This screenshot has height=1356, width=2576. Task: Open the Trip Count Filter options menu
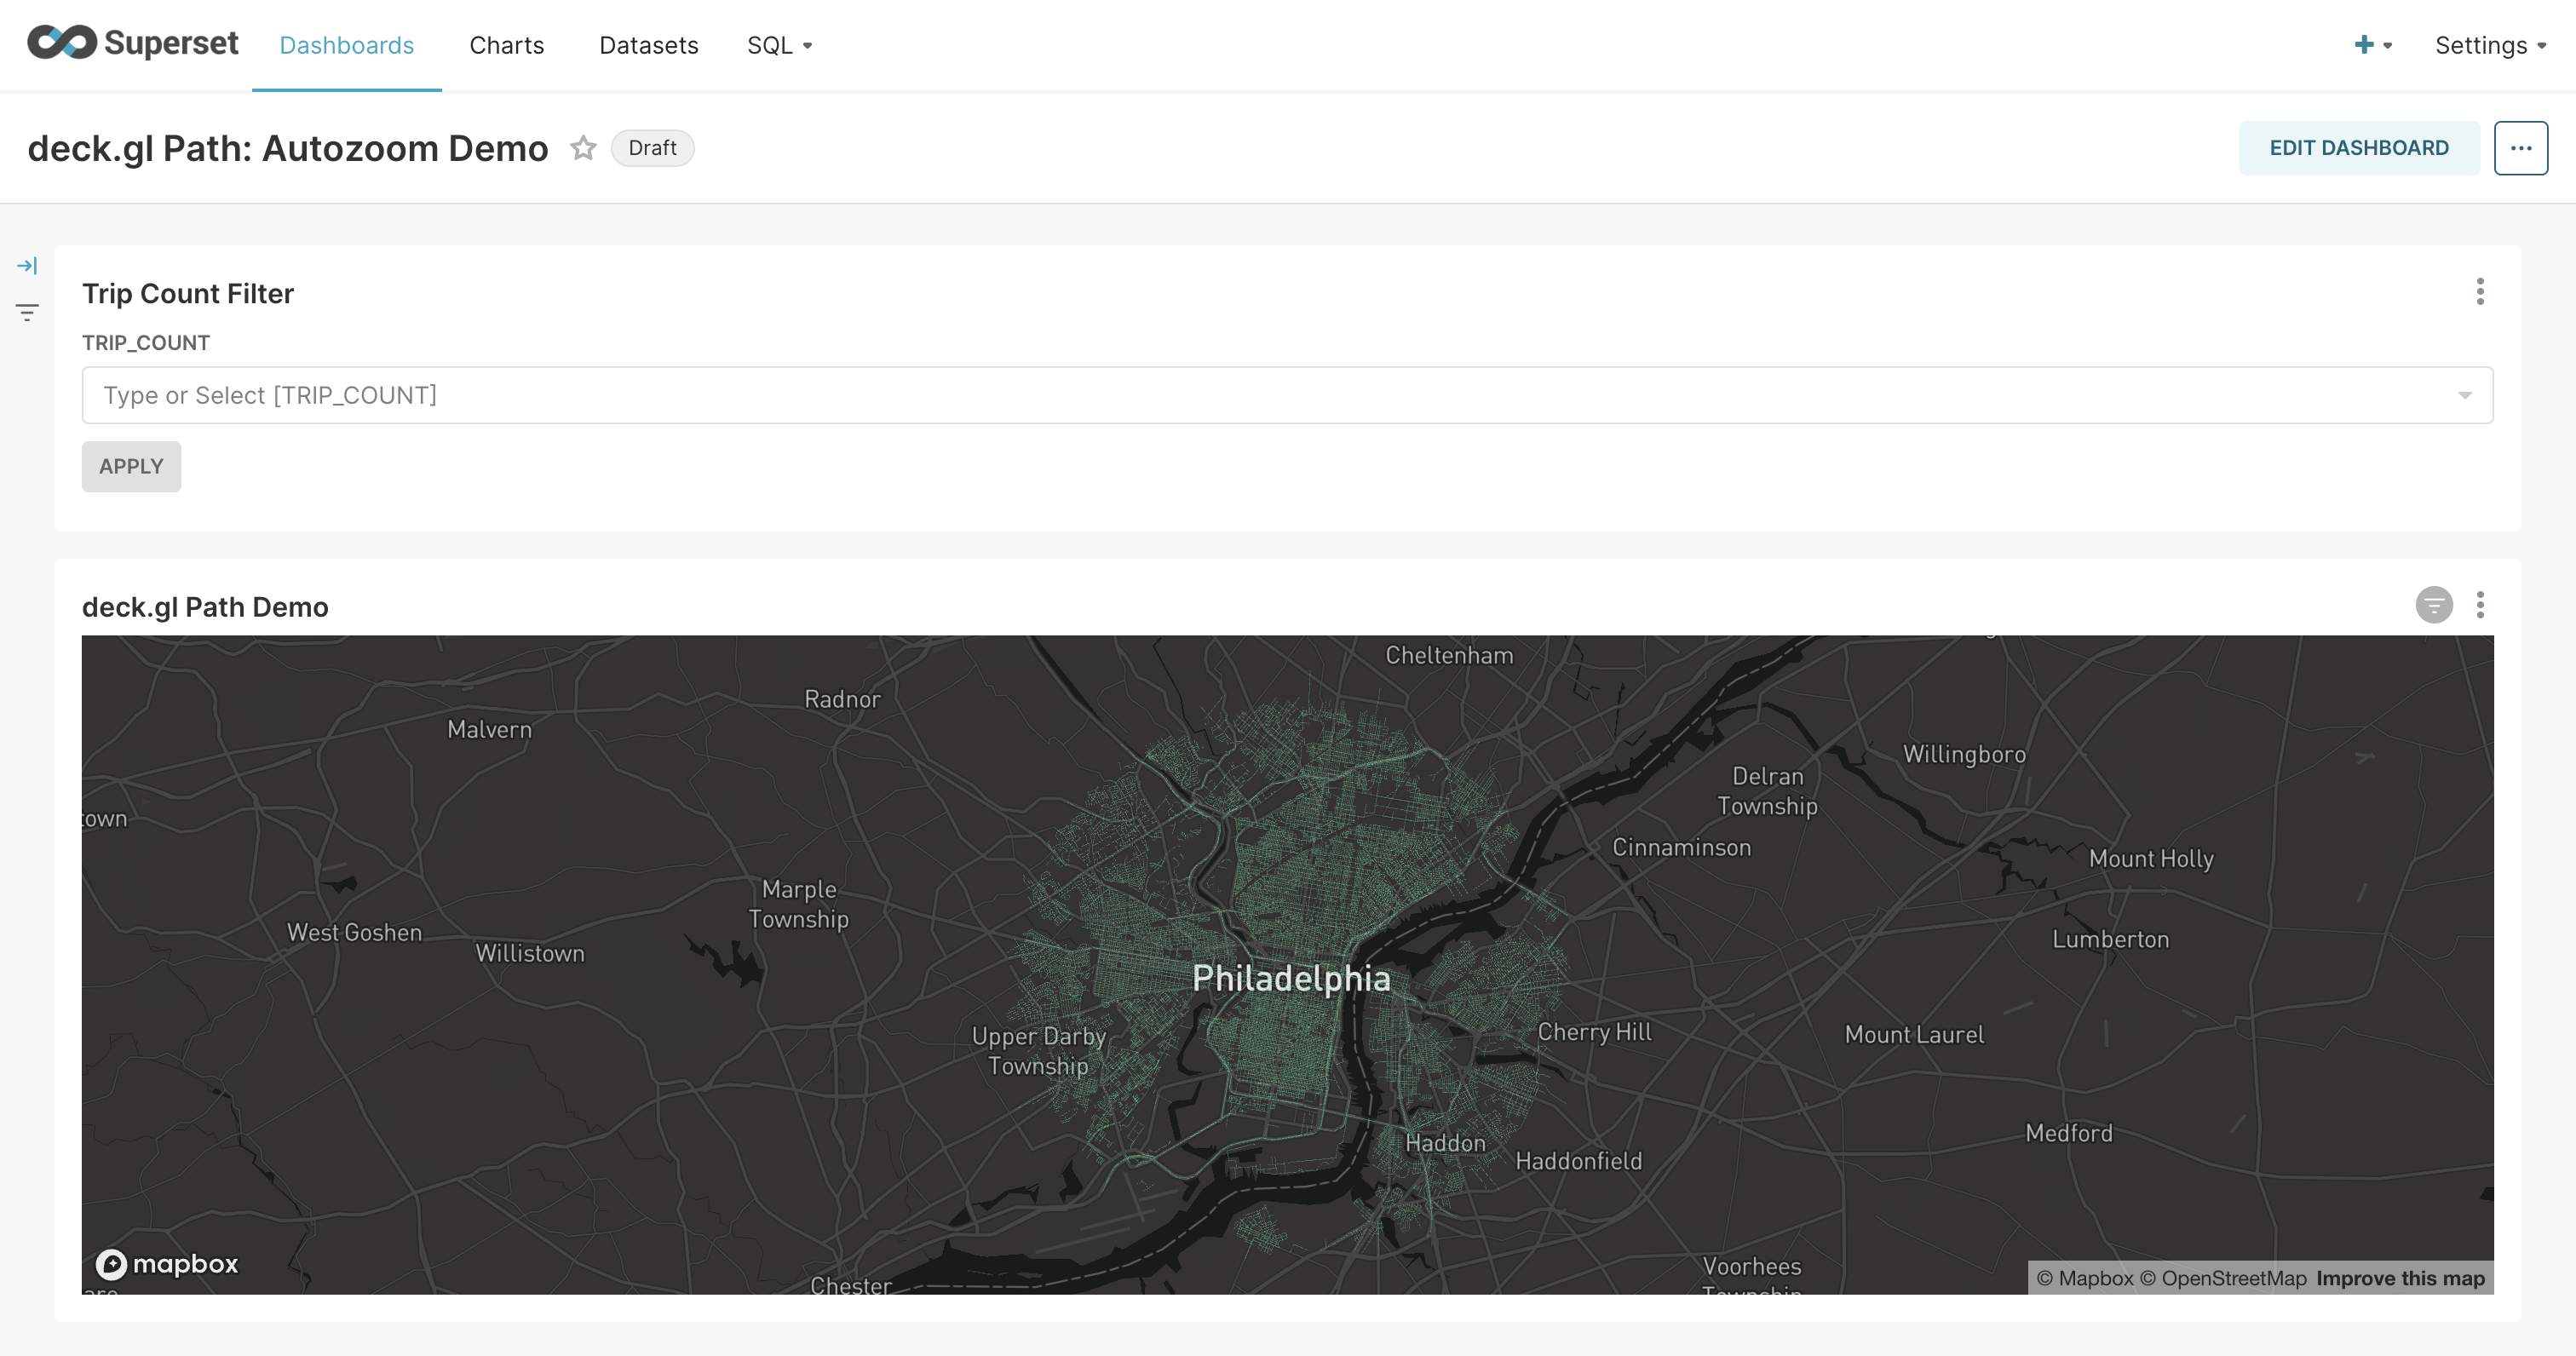pyautogui.click(x=2479, y=293)
